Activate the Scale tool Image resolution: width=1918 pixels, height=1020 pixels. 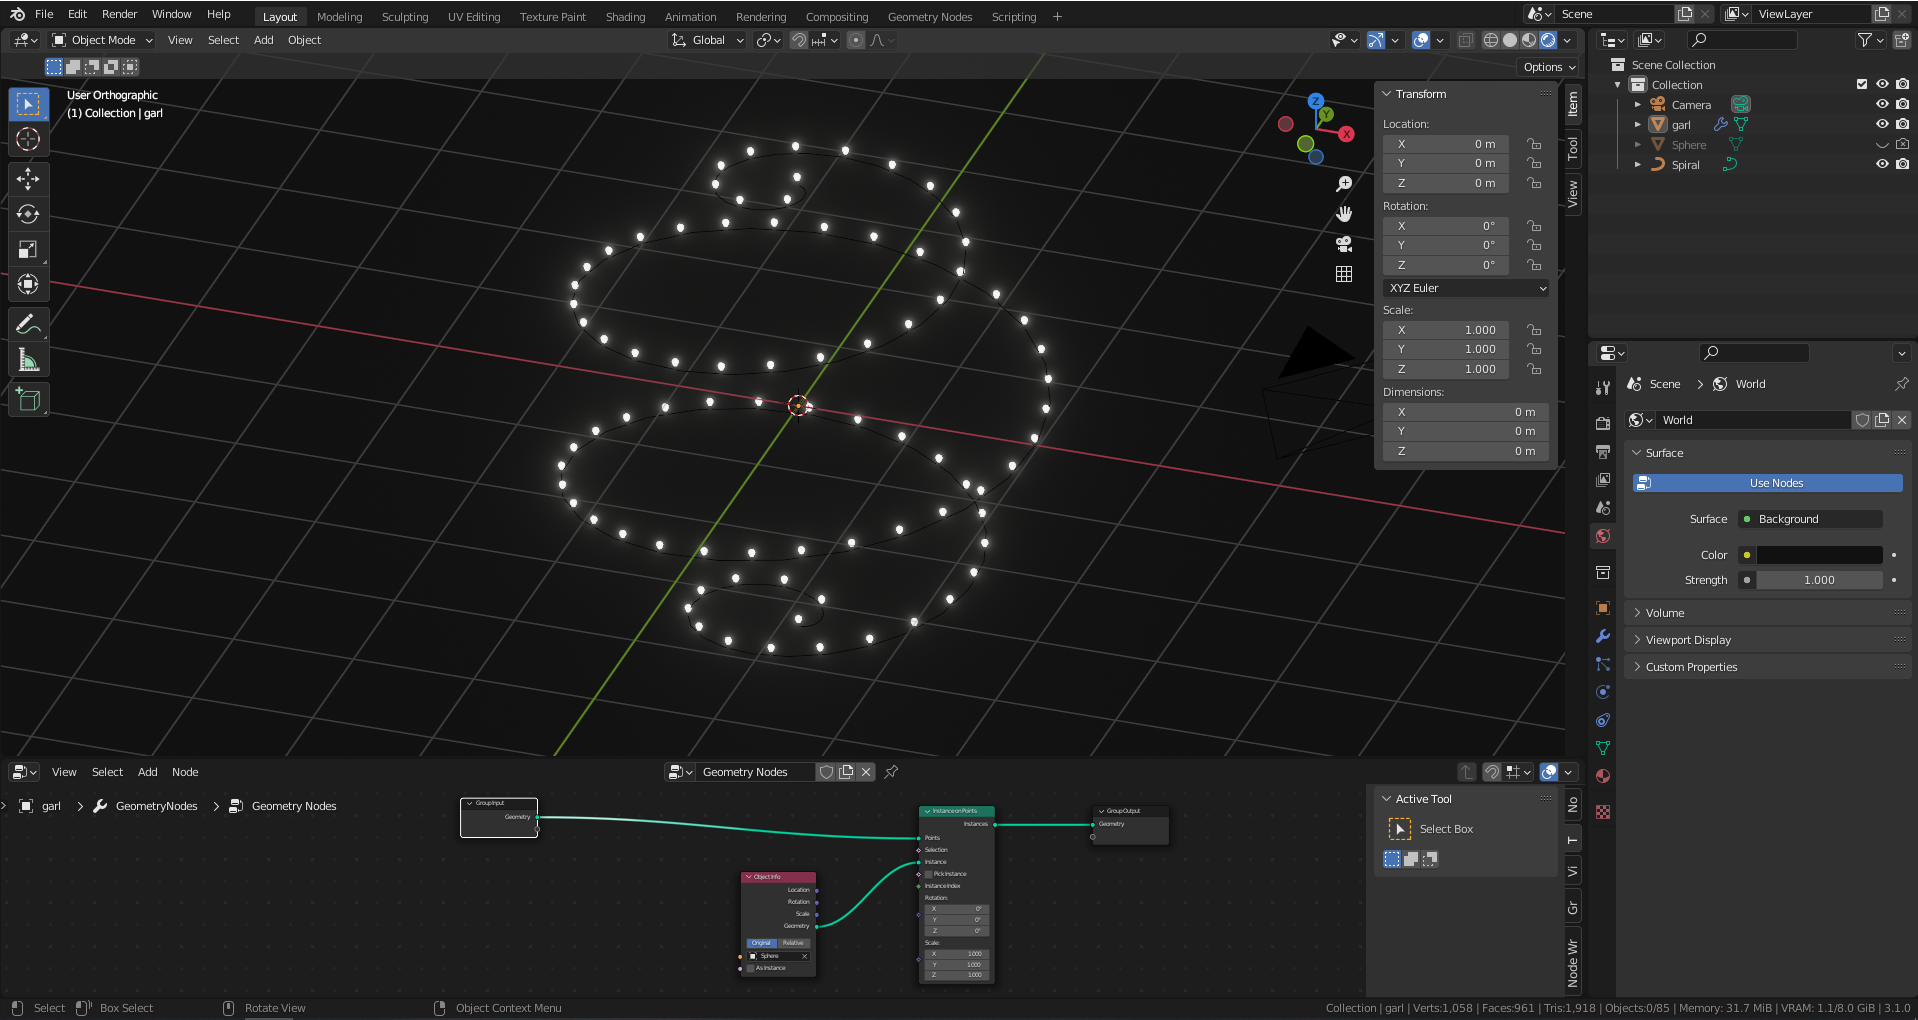(28, 250)
